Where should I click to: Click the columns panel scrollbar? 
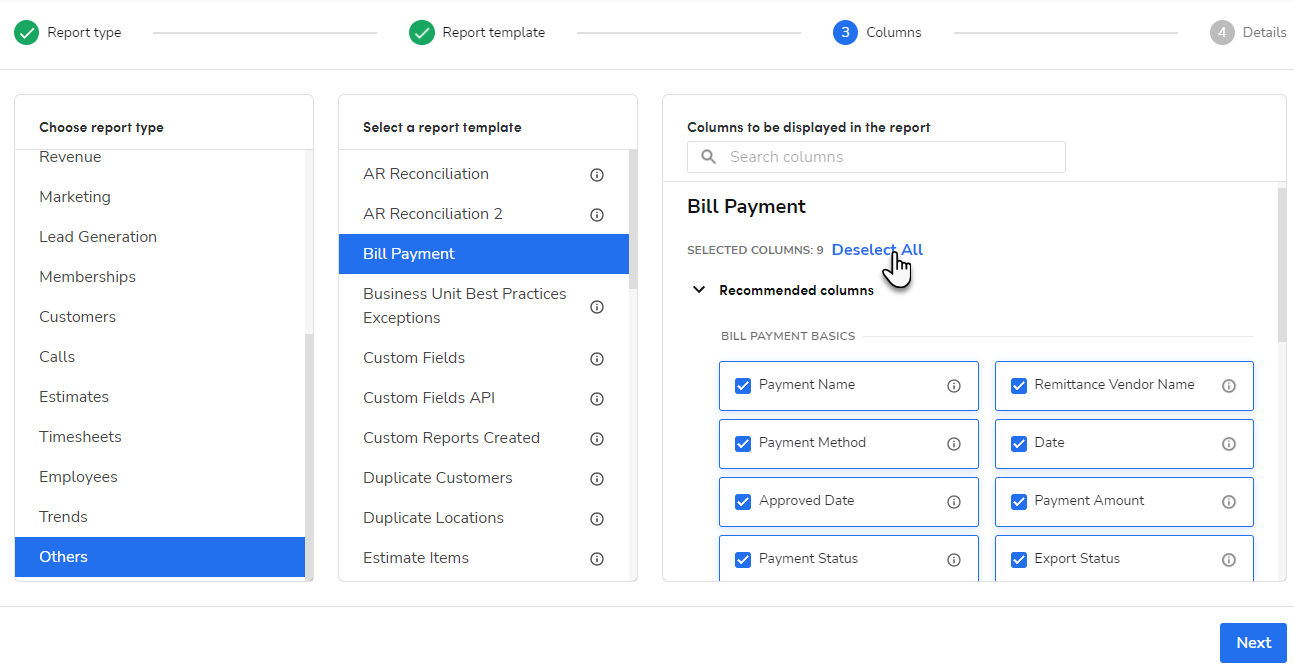pyautogui.click(x=1282, y=265)
